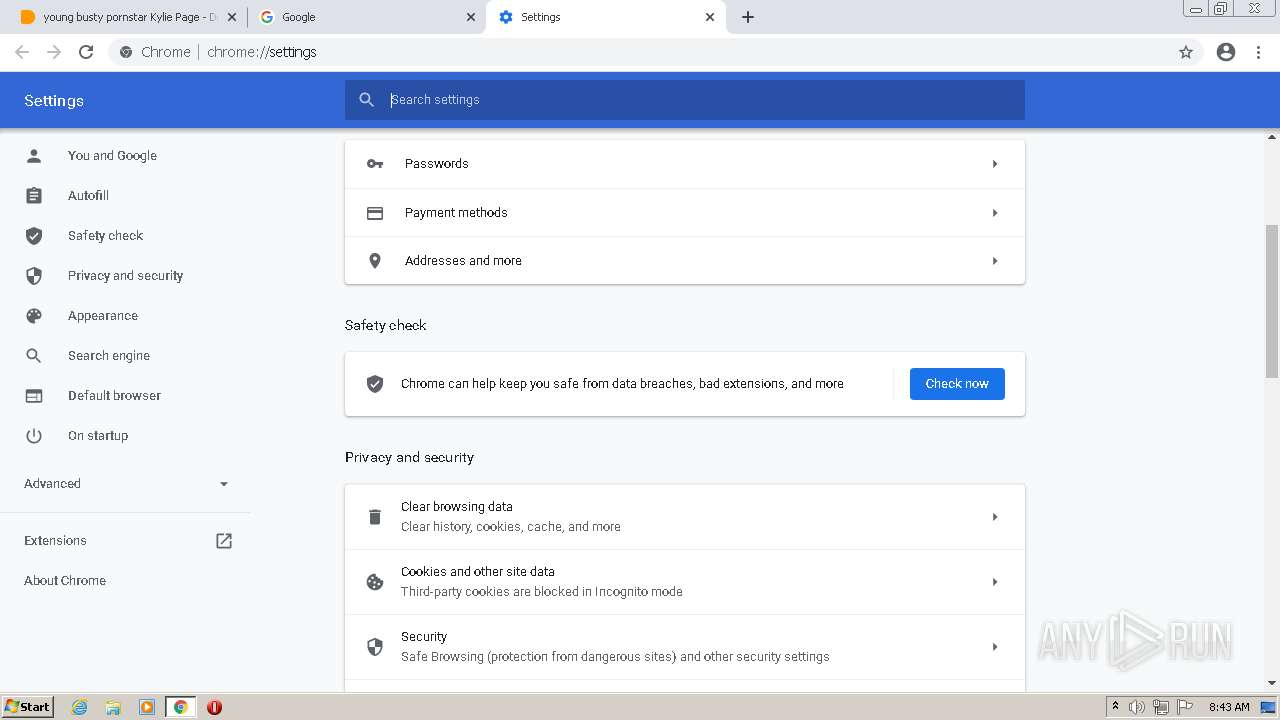The image size is (1280, 720).
Task: Go to Privacy and security in sidebar
Action: pyautogui.click(x=125, y=276)
